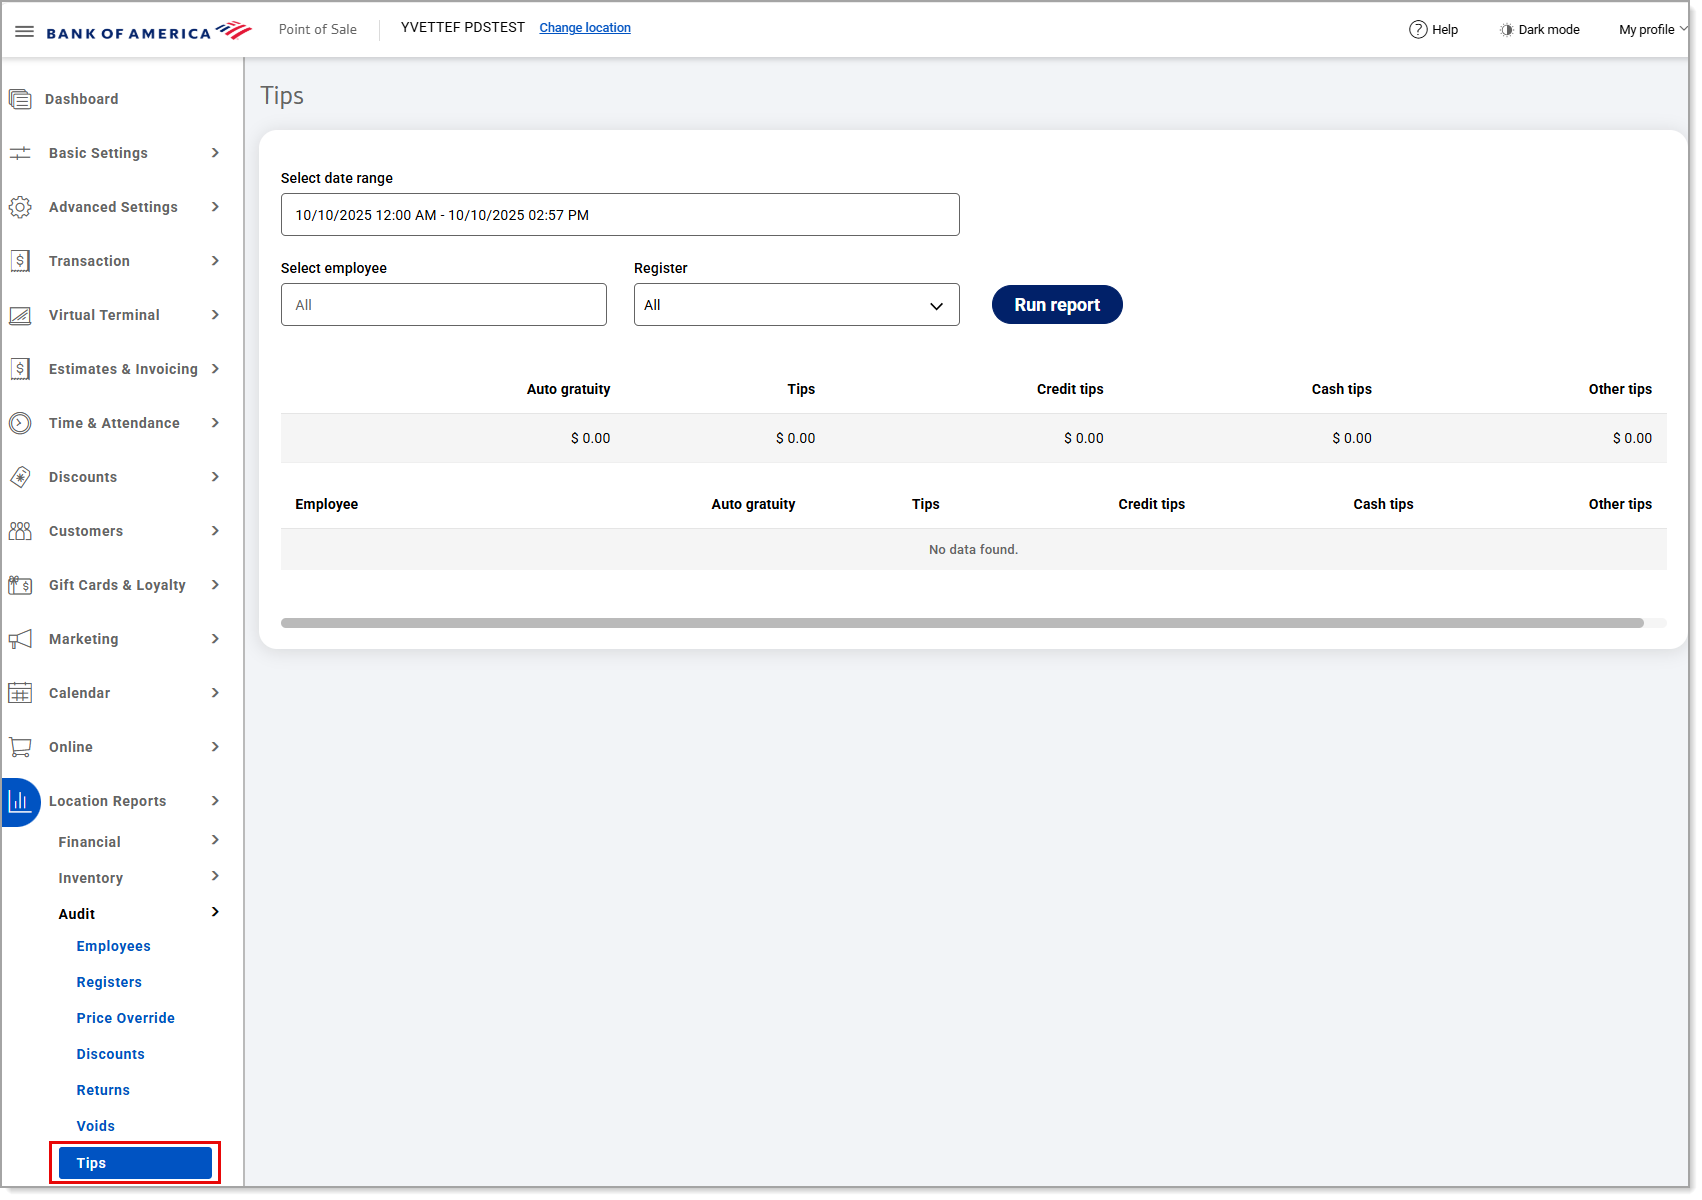
Task: Click the Location Reports chart icon
Action: click(20, 801)
